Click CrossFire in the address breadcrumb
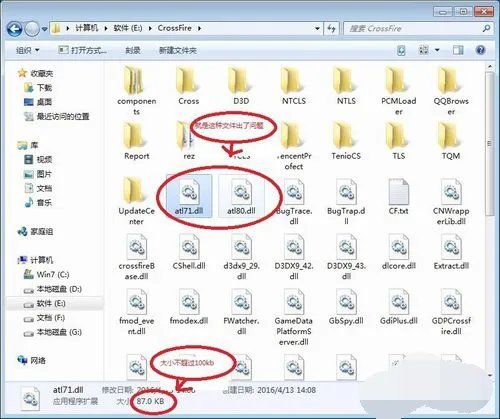Screen dimensions: 500x419 (x=175, y=28)
